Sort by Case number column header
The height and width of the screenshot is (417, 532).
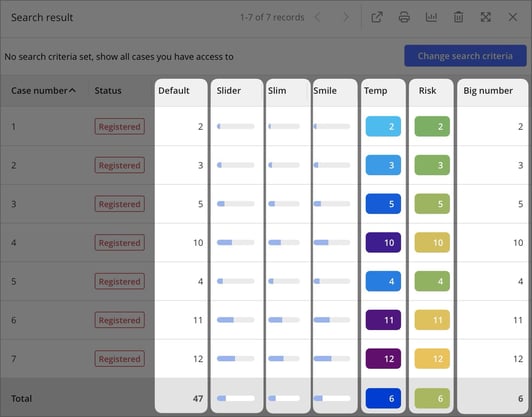pyautogui.click(x=43, y=91)
